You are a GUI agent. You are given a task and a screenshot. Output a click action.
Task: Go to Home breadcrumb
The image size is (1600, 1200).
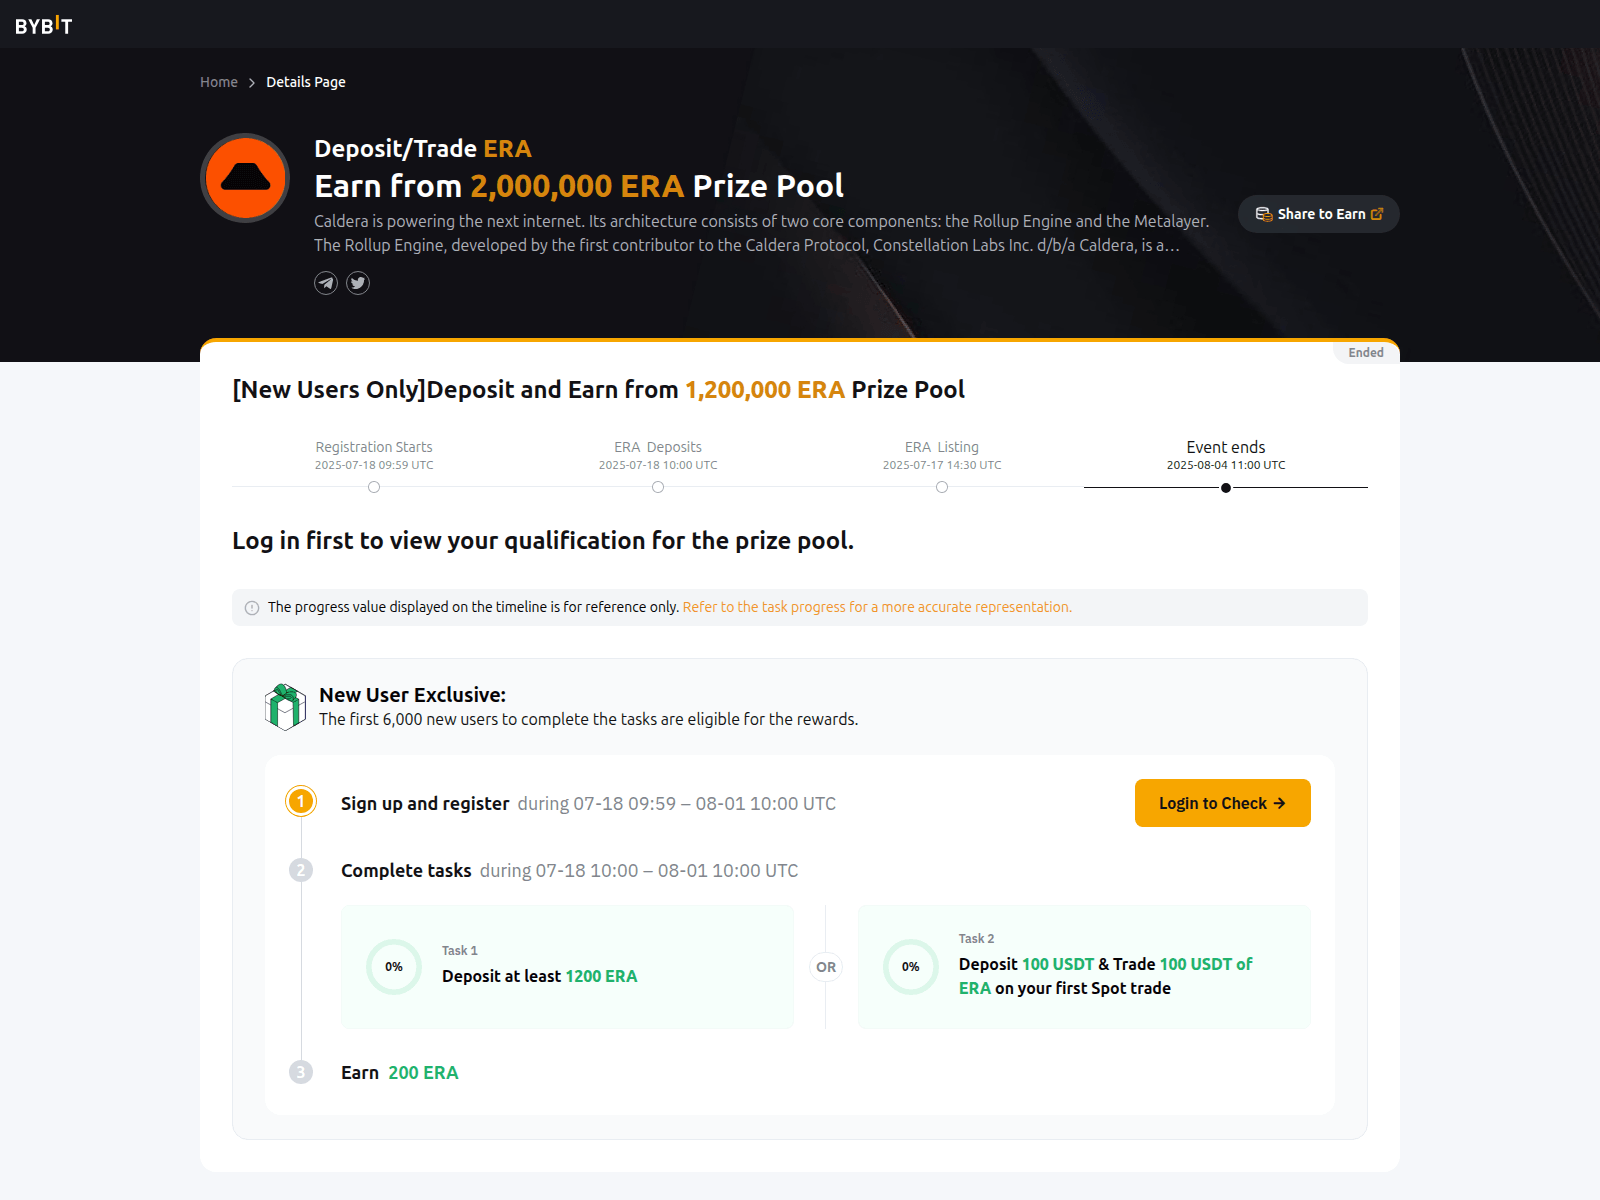click(219, 82)
